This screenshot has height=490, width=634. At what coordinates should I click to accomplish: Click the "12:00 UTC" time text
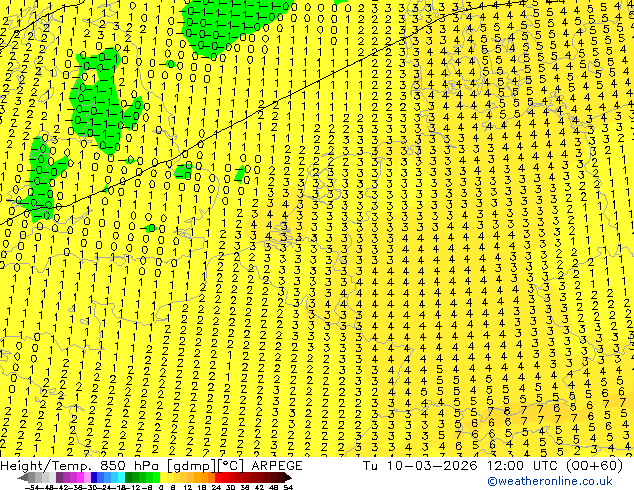point(524,465)
